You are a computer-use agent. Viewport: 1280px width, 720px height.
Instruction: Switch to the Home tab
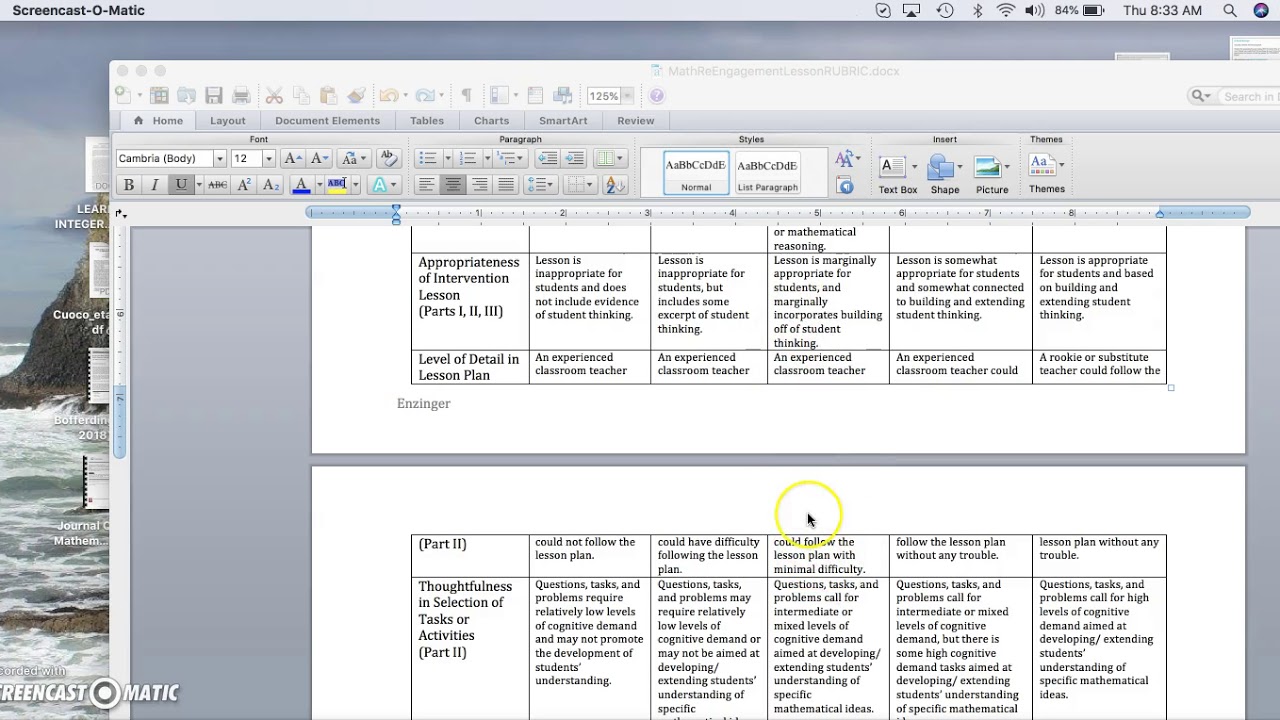coord(159,120)
